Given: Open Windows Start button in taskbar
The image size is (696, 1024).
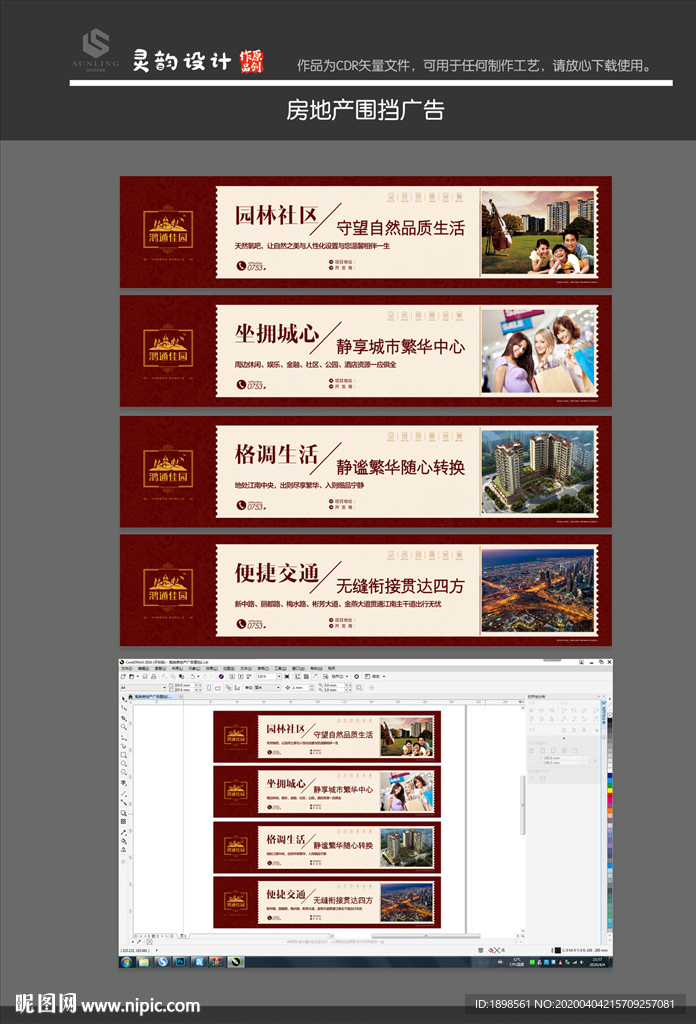Looking at the screenshot, I should point(126,962).
